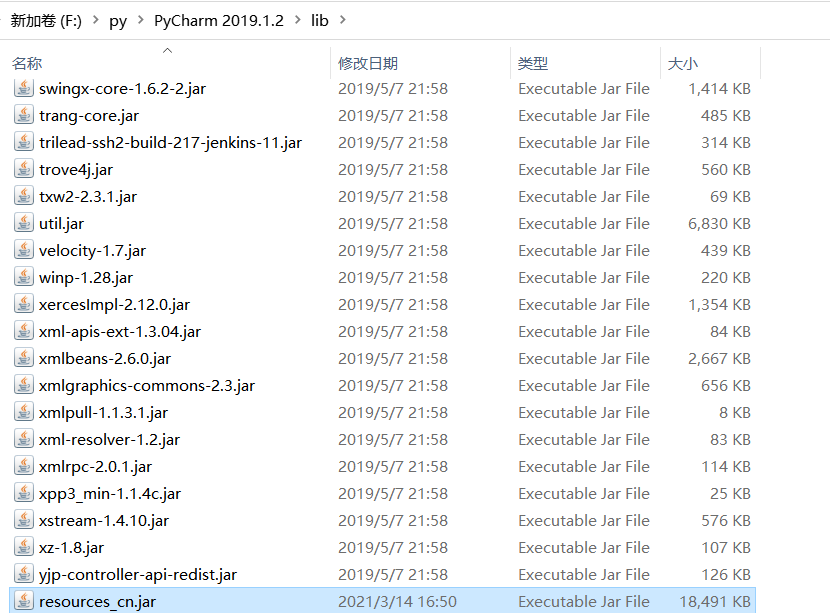Click the jar icon of trilead-ssh2-build-217-jenkins-11.jar
This screenshot has height=613, width=830.
[24, 142]
